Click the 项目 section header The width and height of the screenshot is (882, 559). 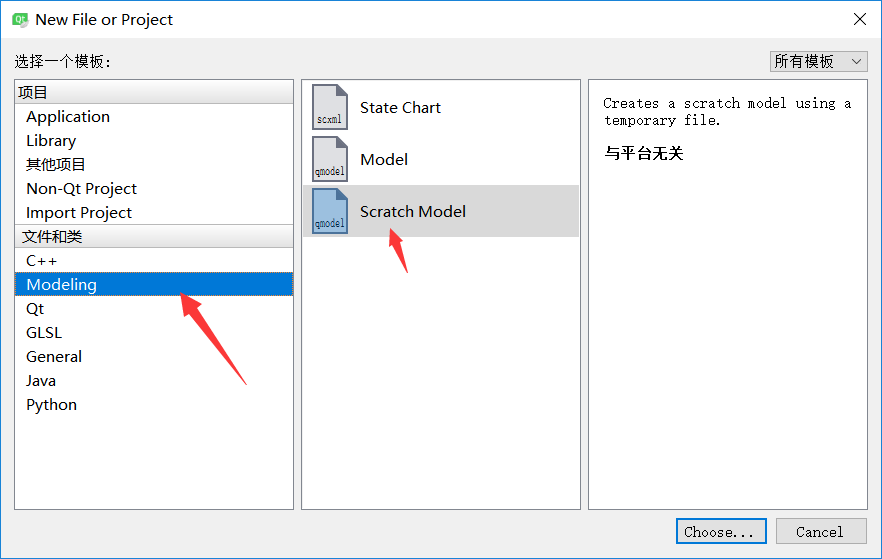coord(154,92)
